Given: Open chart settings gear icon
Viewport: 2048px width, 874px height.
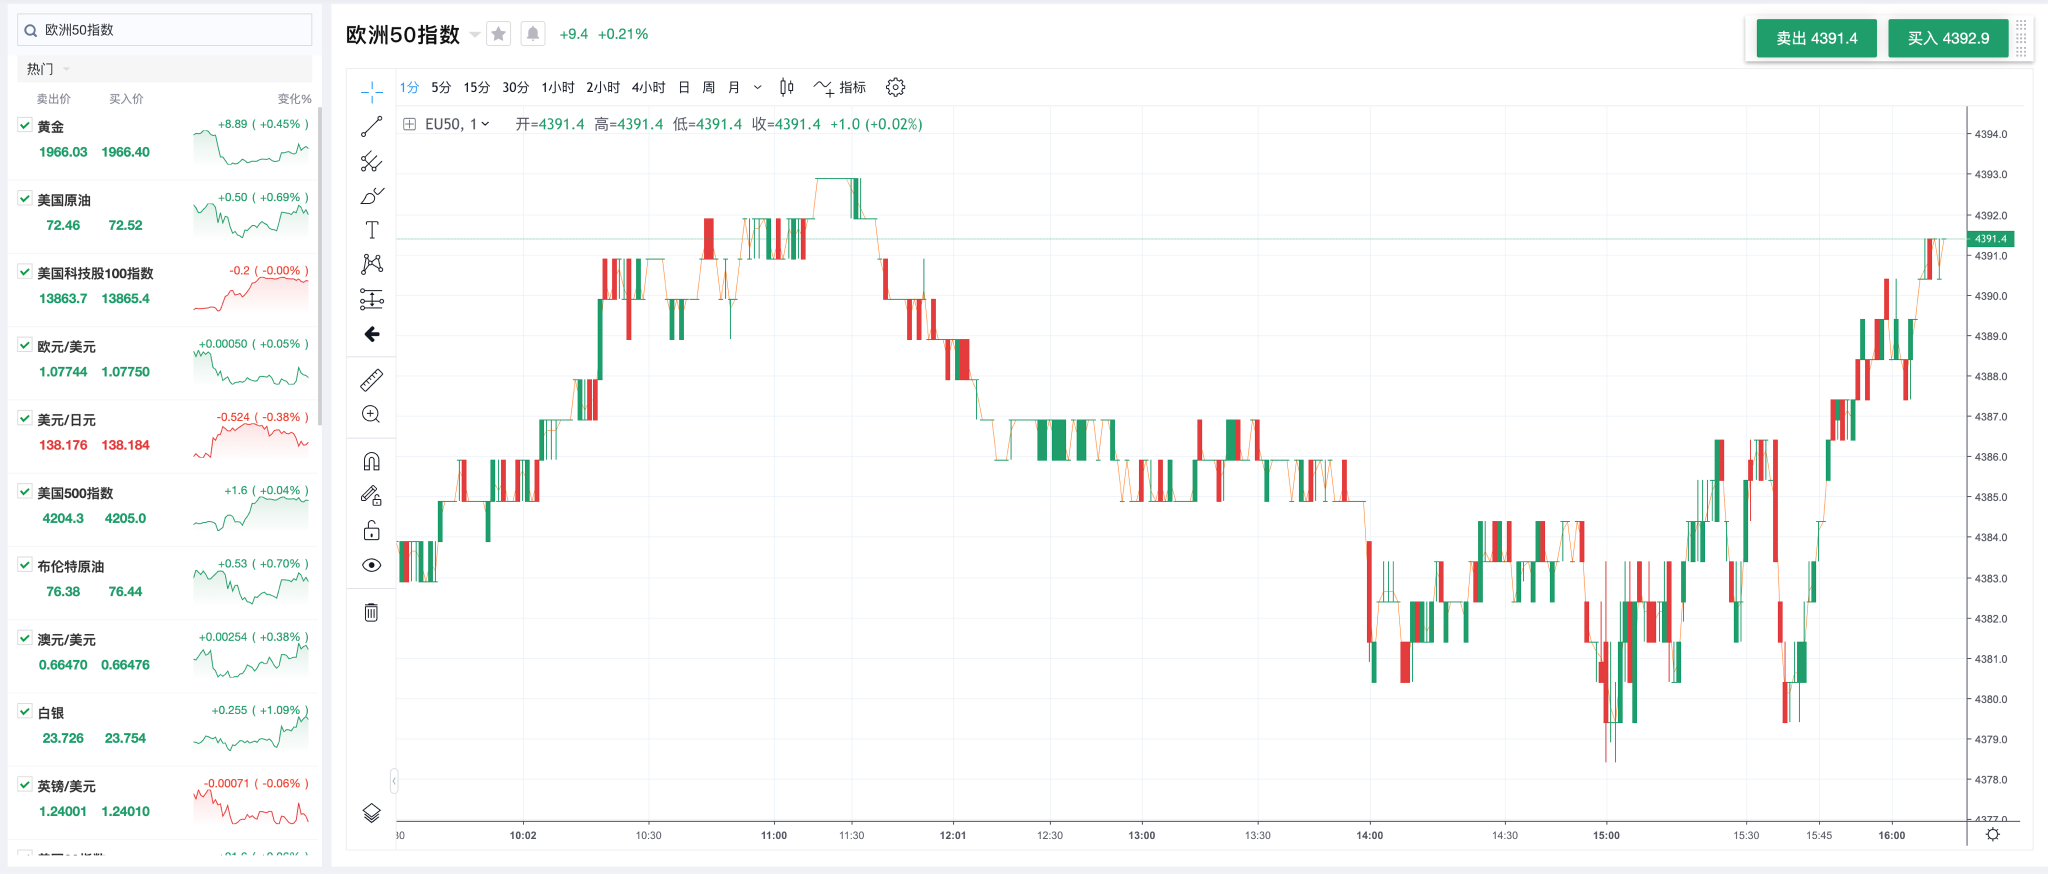Looking at the screenshot, I should 895,88.
